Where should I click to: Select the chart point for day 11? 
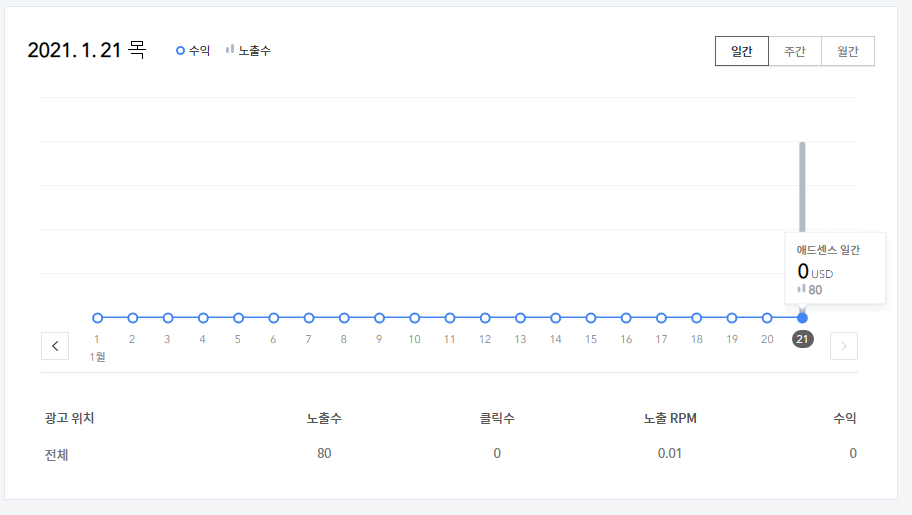(450, 318)
